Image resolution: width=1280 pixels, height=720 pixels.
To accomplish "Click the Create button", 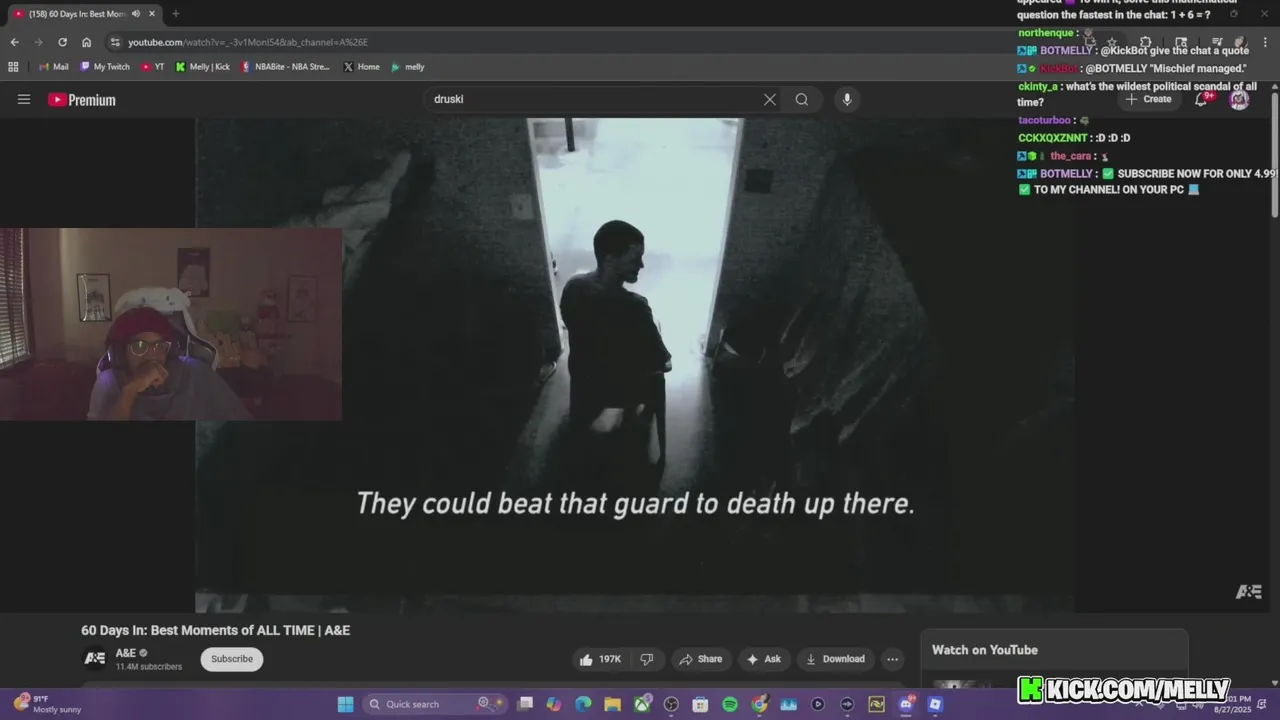I will (x=1148, y=99).
